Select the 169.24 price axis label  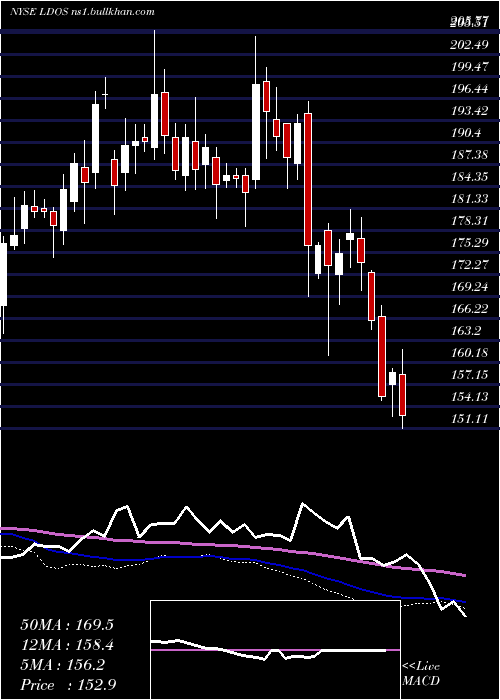[x=471, y=287]
